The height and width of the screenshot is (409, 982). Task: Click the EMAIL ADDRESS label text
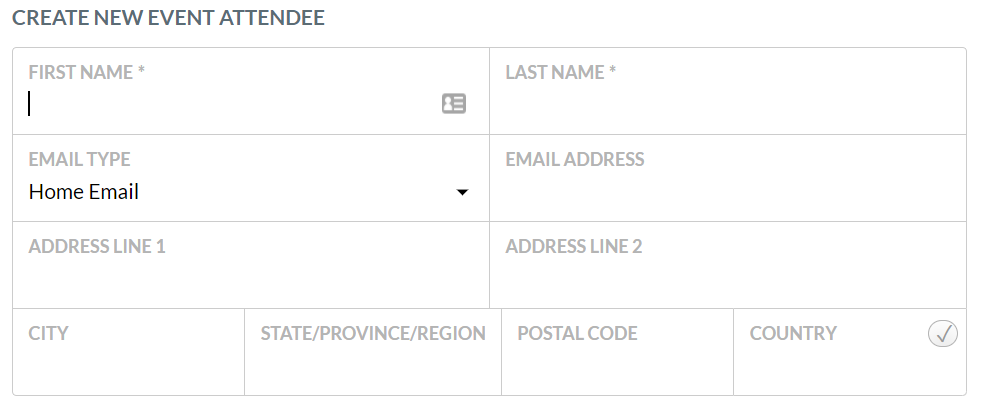pos(574,160)
